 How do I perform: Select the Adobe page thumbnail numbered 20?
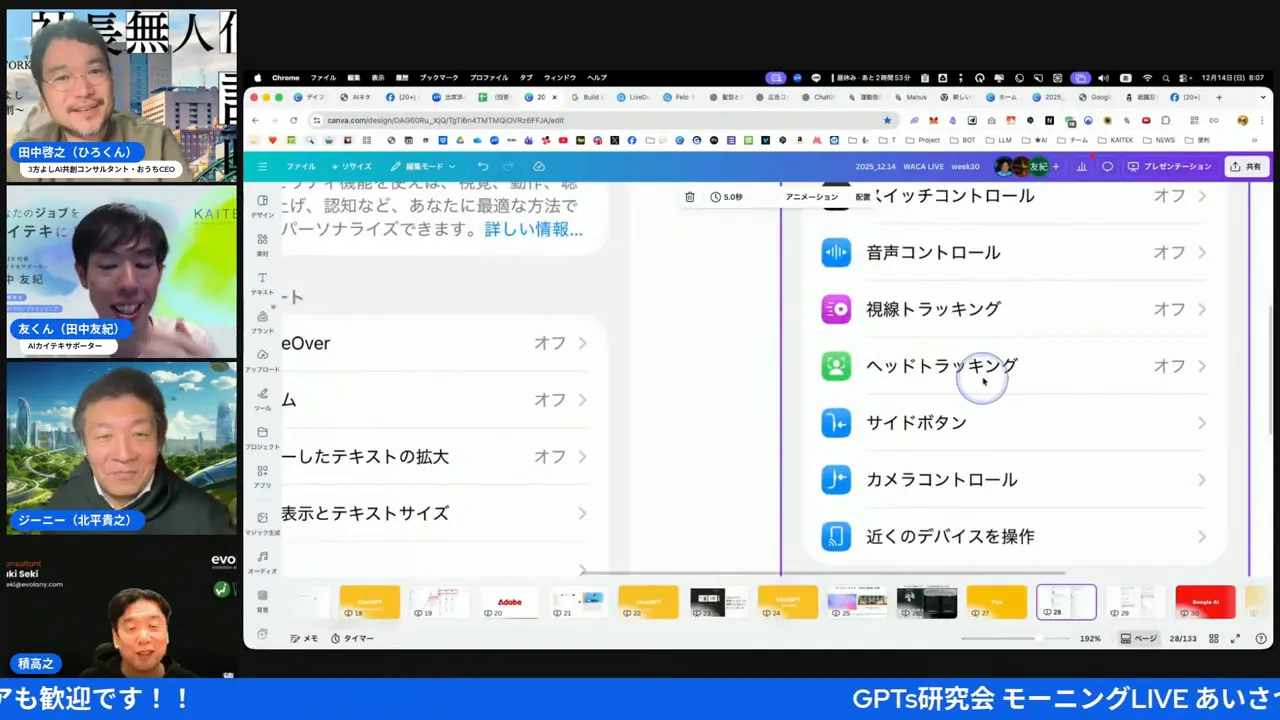[509, 601]
